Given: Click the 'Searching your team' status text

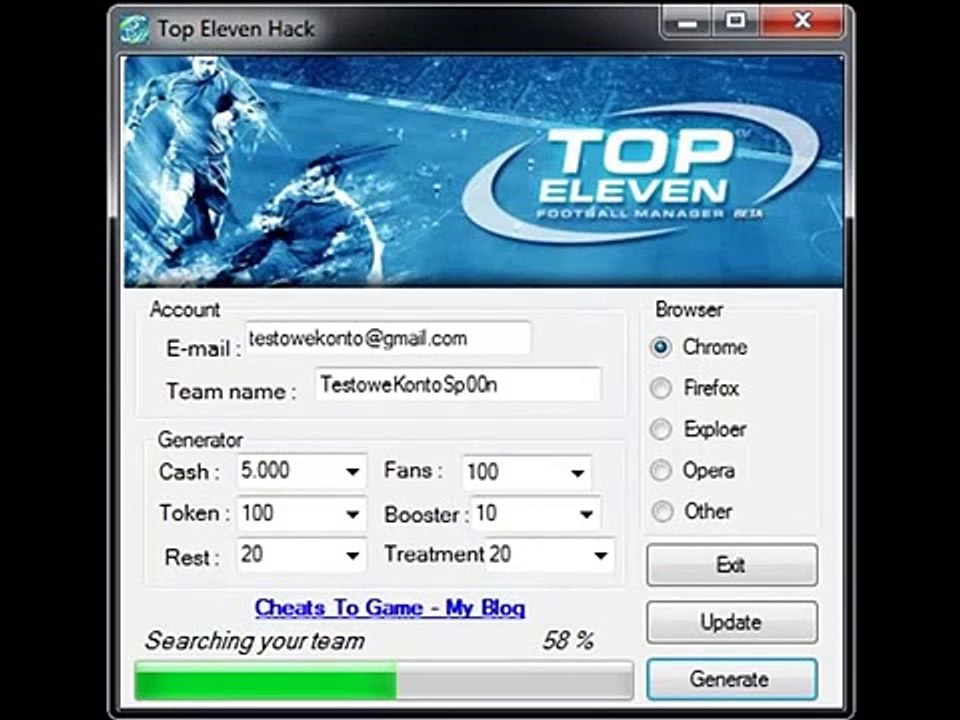Looking at the screenshot, I should 255,641.
